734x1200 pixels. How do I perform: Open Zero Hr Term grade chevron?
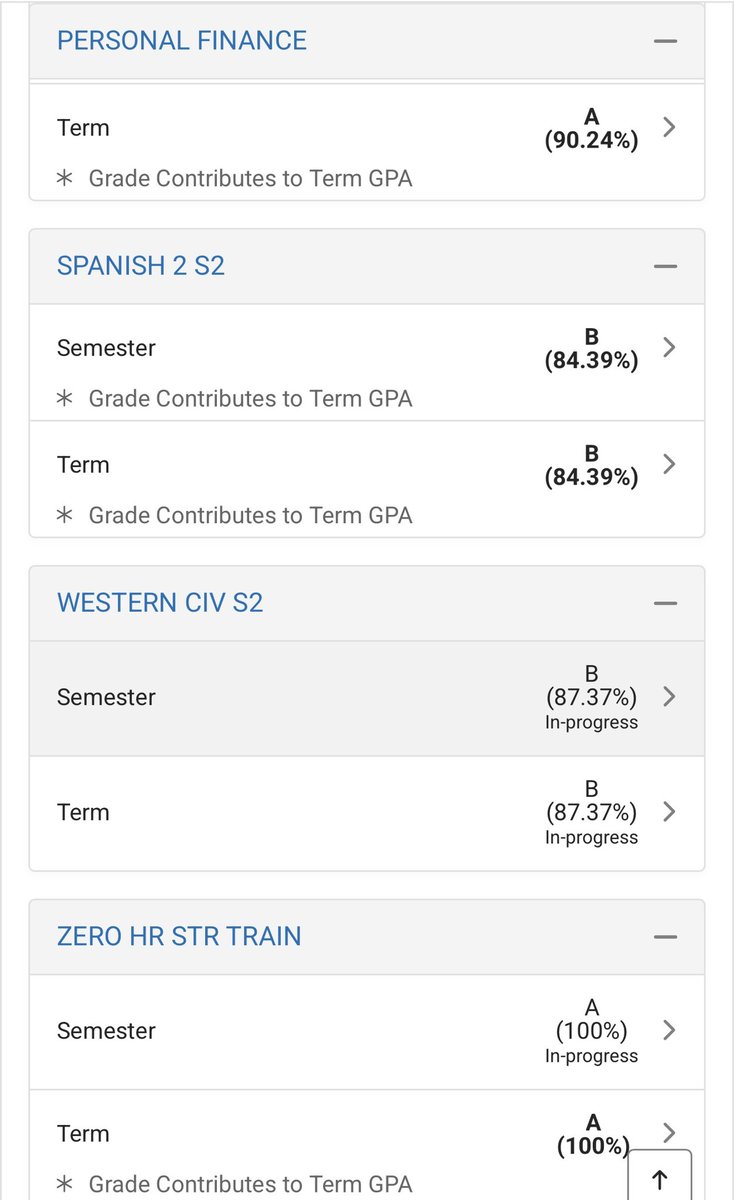[x=670, y=1132]
